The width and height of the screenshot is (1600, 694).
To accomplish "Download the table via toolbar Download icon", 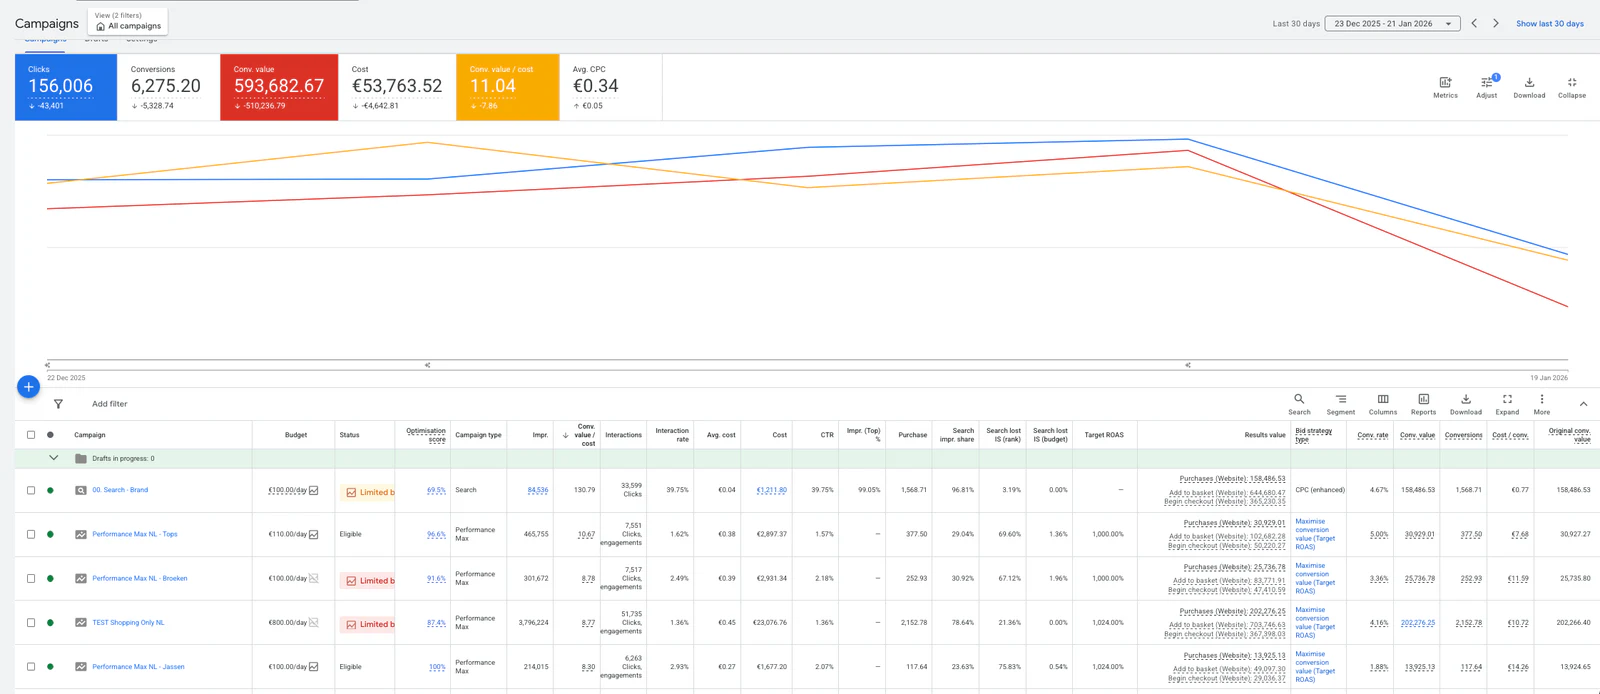I will click(x=1466, y=399).
